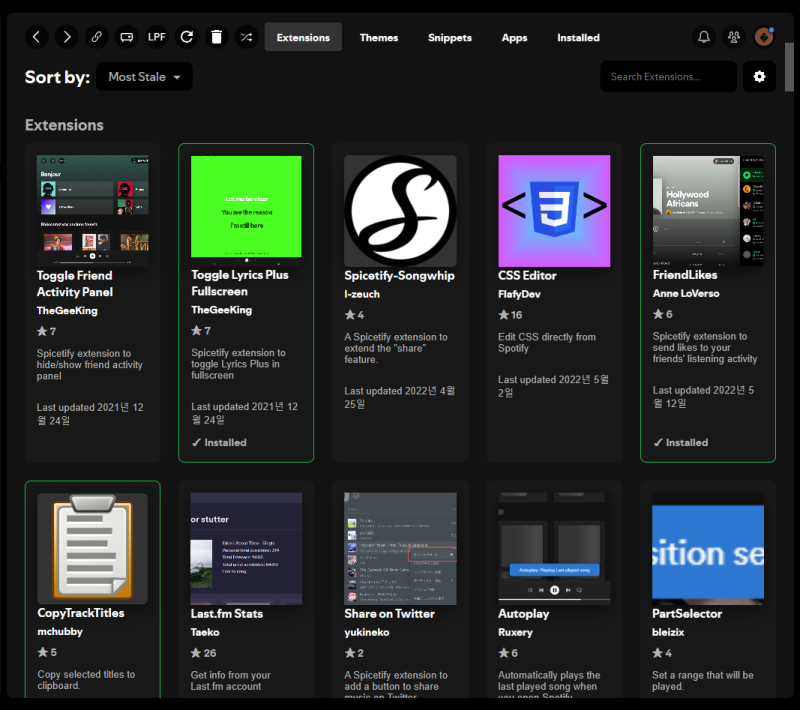The height and width of the screenshot is (710, 800).
Task: Expand the Most Stale sort dropdown
Action: (144, 77)
